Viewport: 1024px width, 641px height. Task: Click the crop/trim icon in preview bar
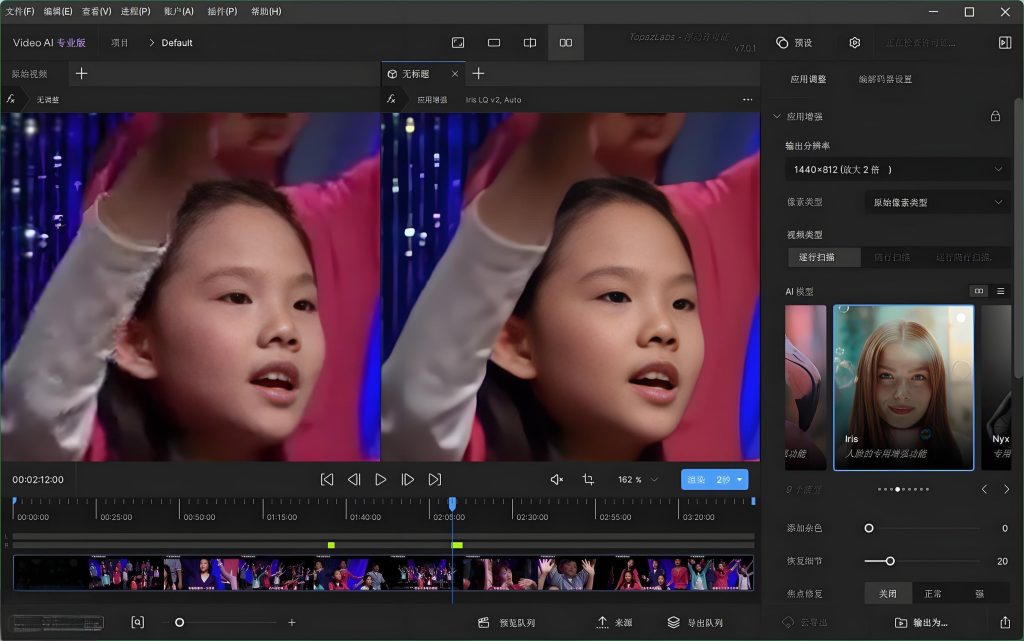pyautogui.click(x=588, y=479)
